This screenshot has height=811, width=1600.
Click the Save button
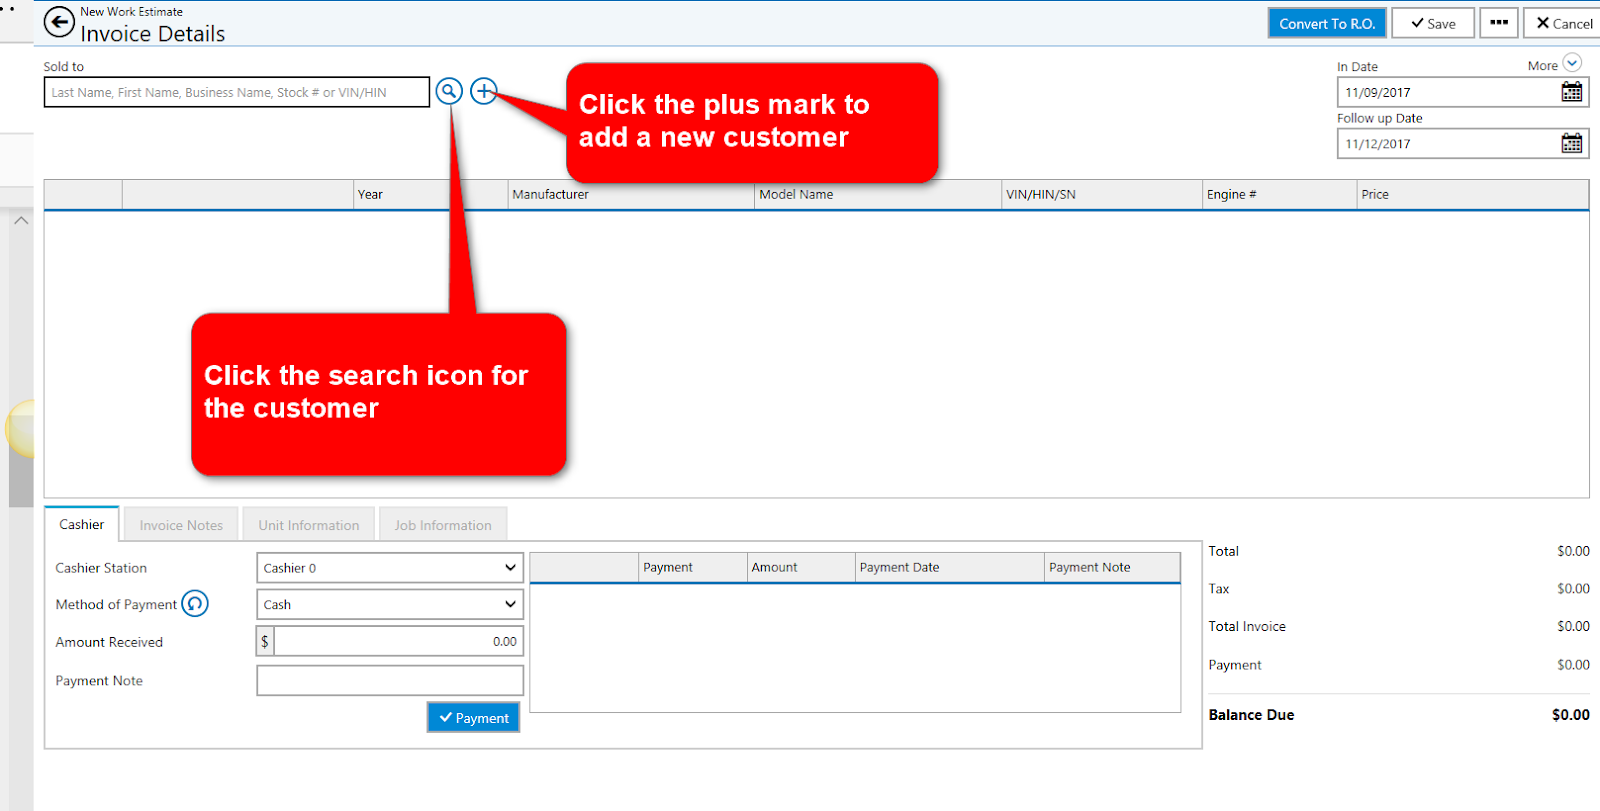(1433, 23)
